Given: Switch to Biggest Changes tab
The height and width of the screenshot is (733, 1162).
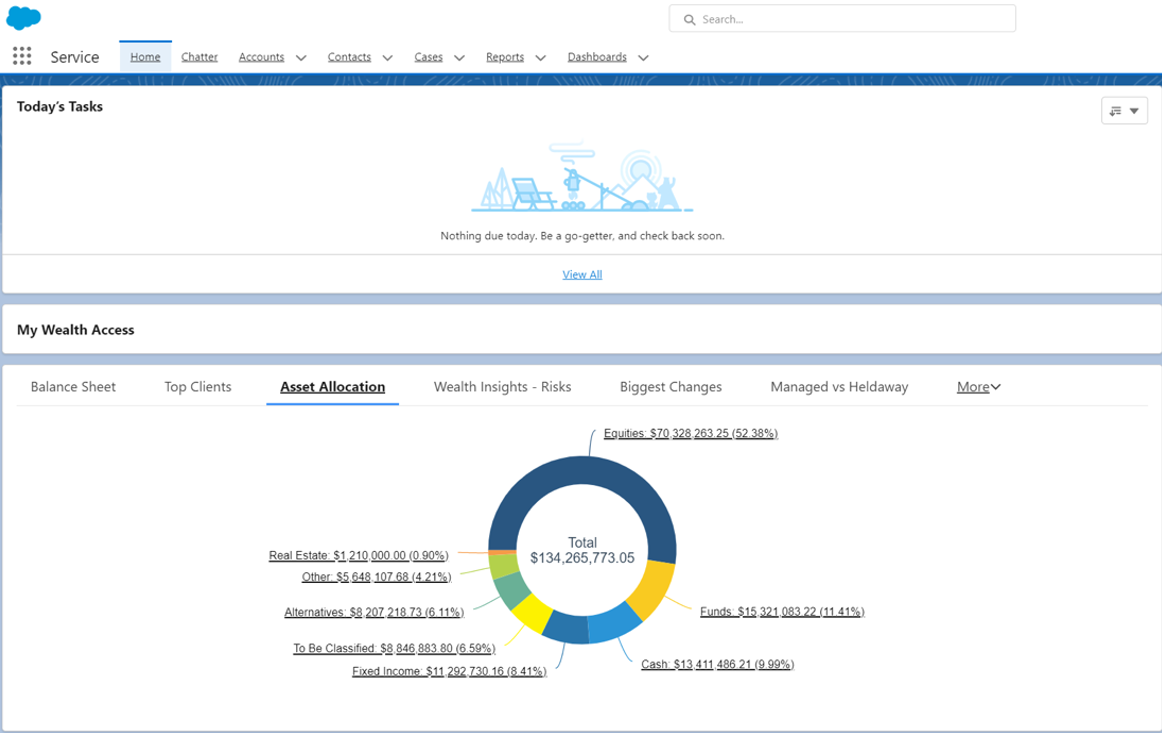Looking at the screenshot, I should 671,387.
